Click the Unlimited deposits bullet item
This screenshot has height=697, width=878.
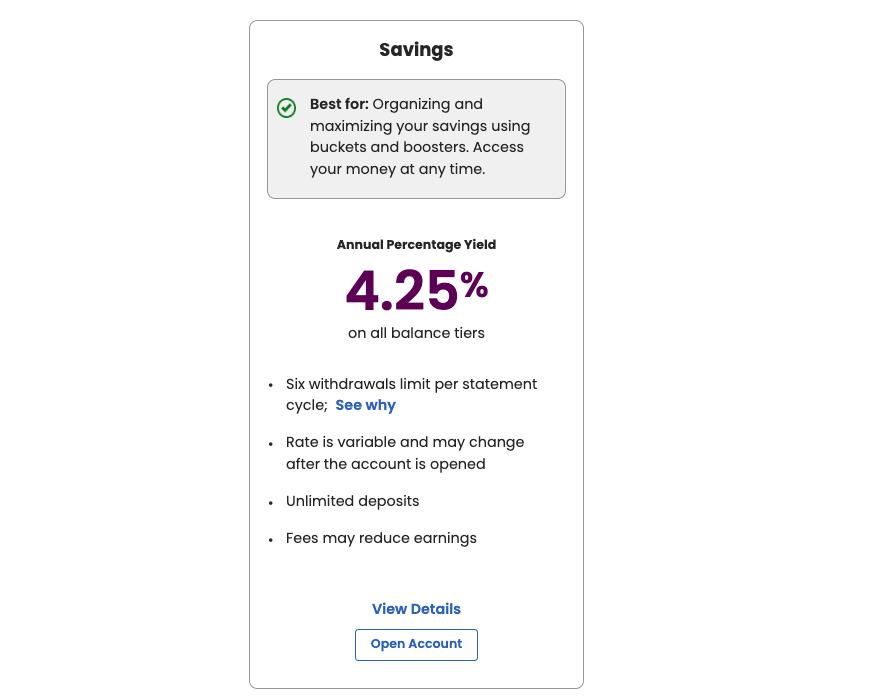pyautogui.click(x=352, y=501)
